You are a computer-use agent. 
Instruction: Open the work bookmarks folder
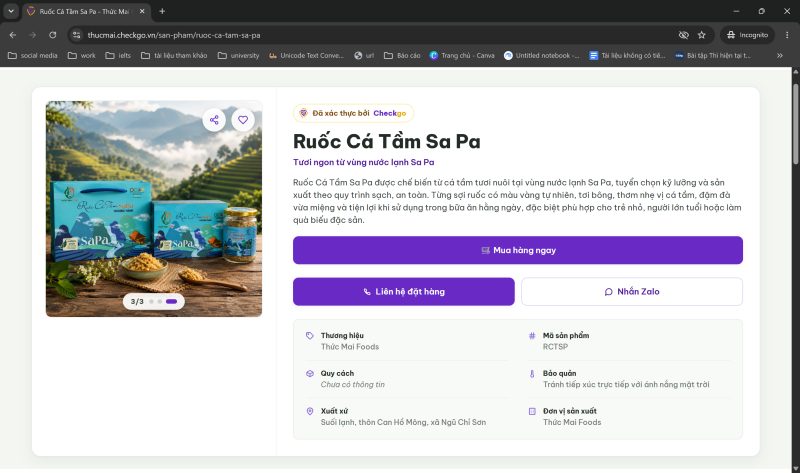coord(82,56)
